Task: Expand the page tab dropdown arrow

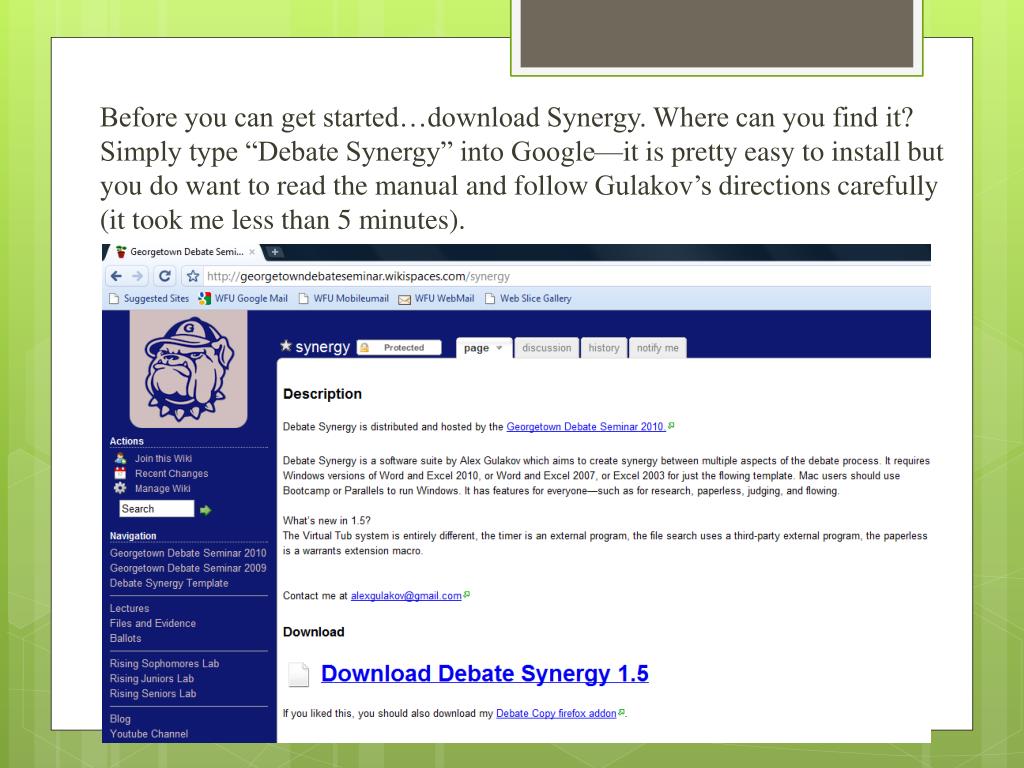Action: point(500,348)
